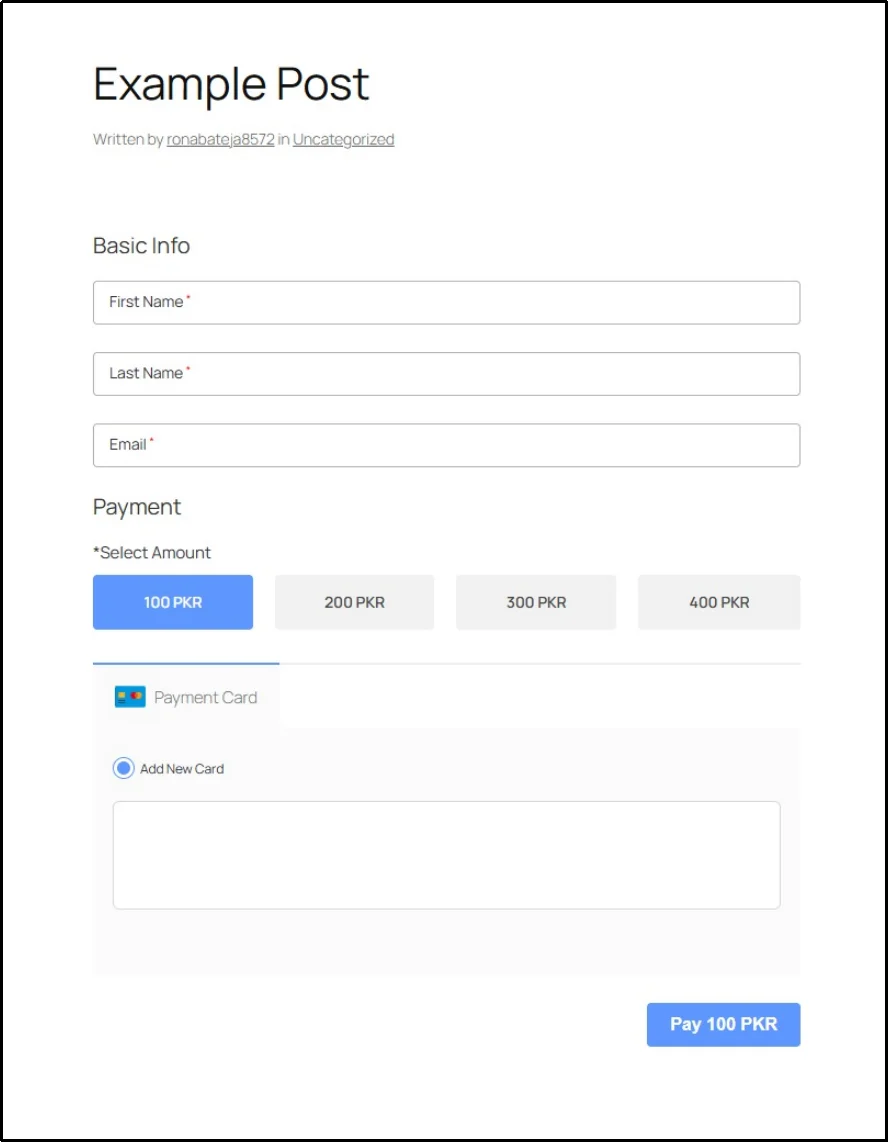Select the 200 PKR amount
This screenshot has height=1143, width=889.
tap(354, 602)
